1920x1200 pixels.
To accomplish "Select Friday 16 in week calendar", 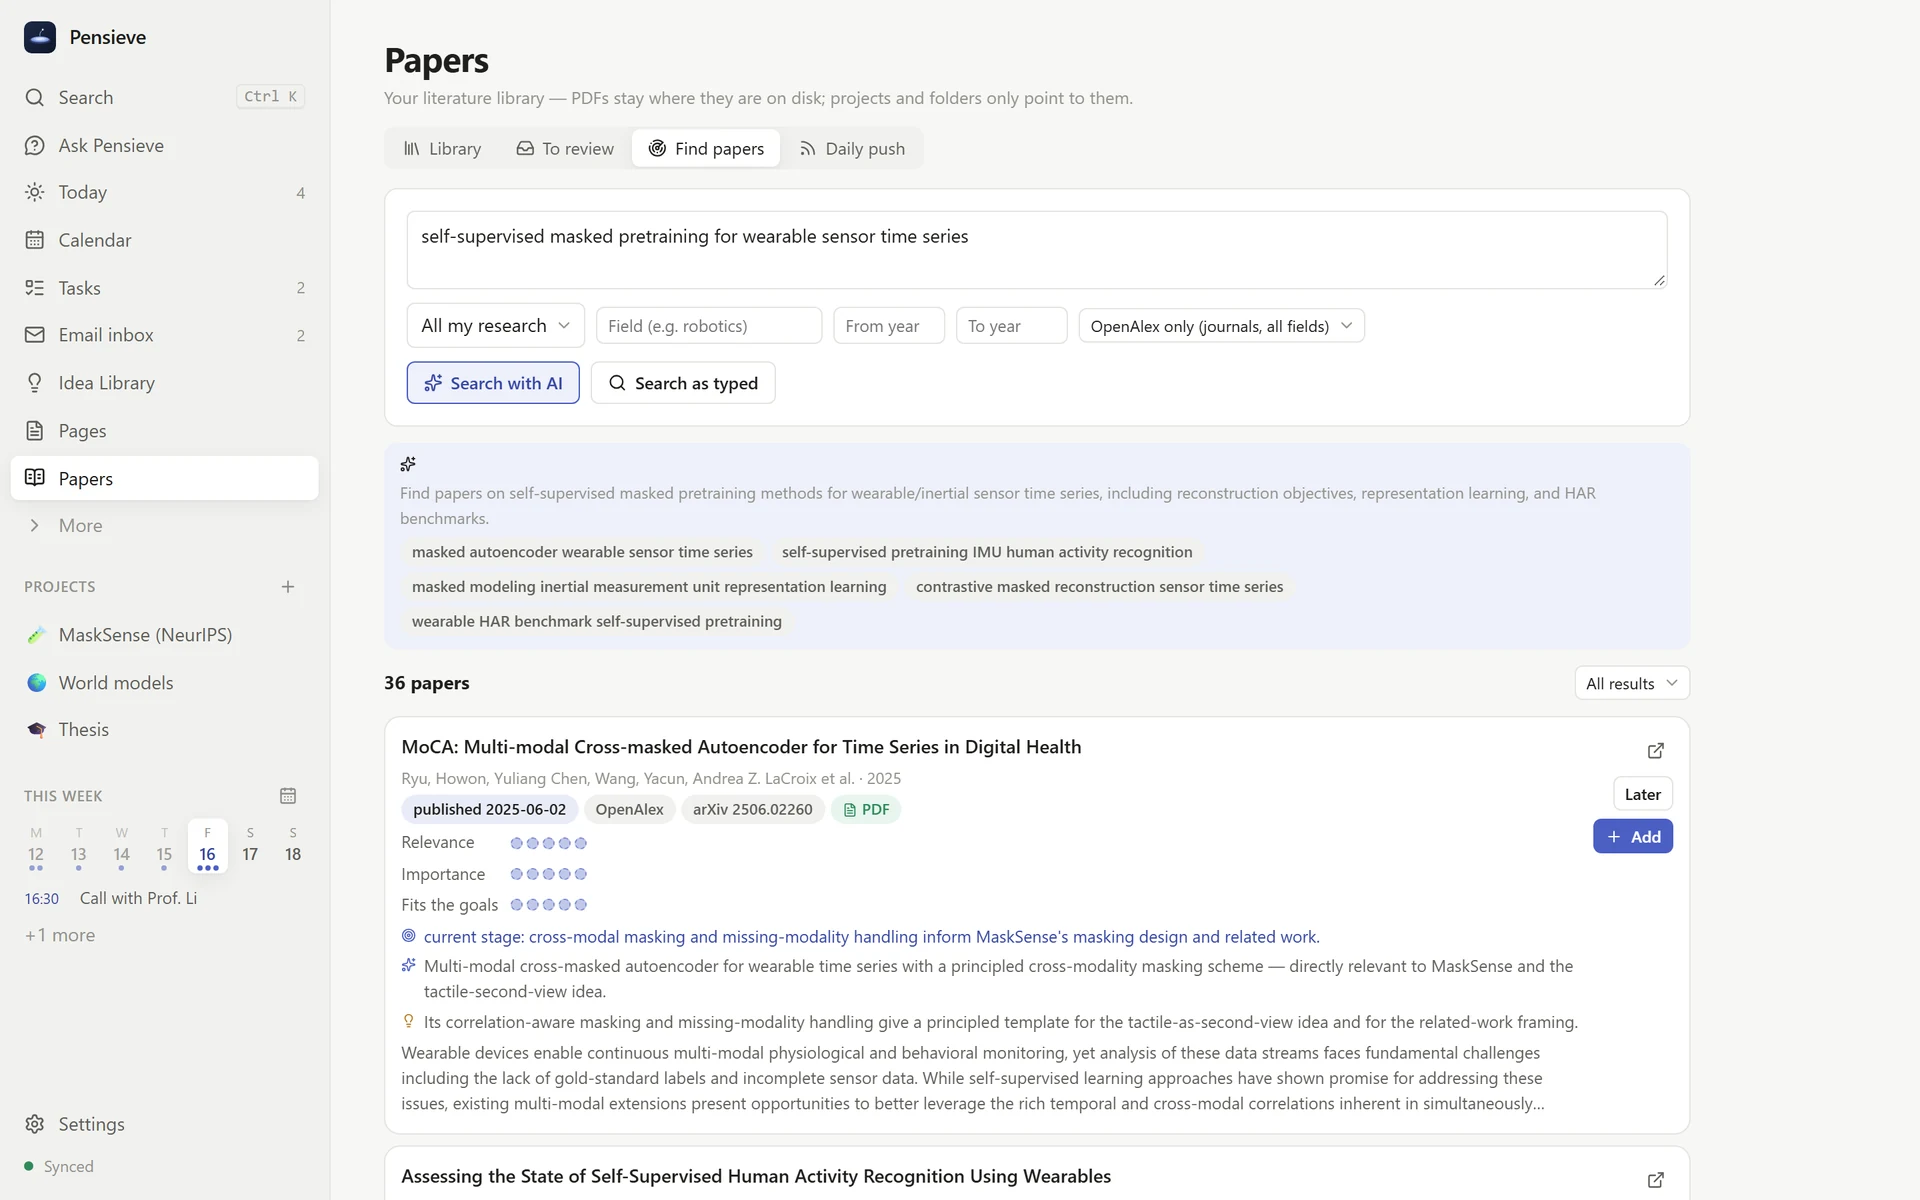I will pos(207,846).
